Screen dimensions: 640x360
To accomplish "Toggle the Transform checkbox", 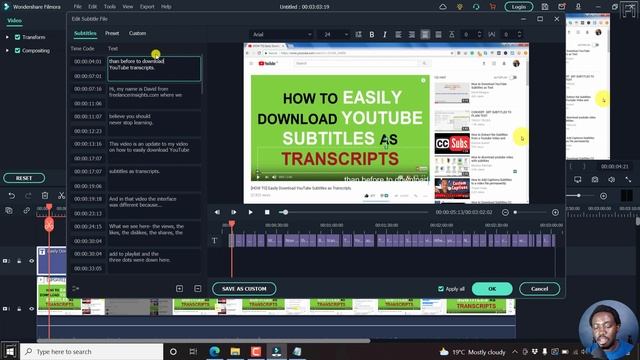I will coord(18,37).
